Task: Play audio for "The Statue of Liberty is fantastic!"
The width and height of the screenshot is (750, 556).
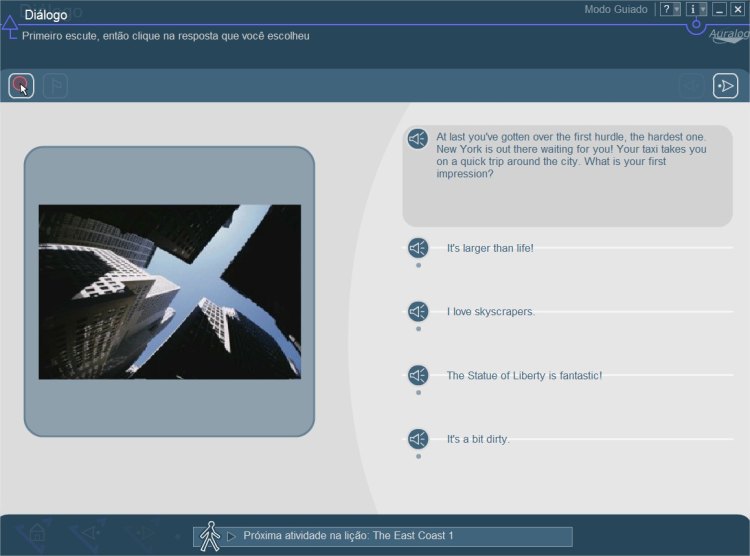Action: pyautogui.click(x=418, y=375)
